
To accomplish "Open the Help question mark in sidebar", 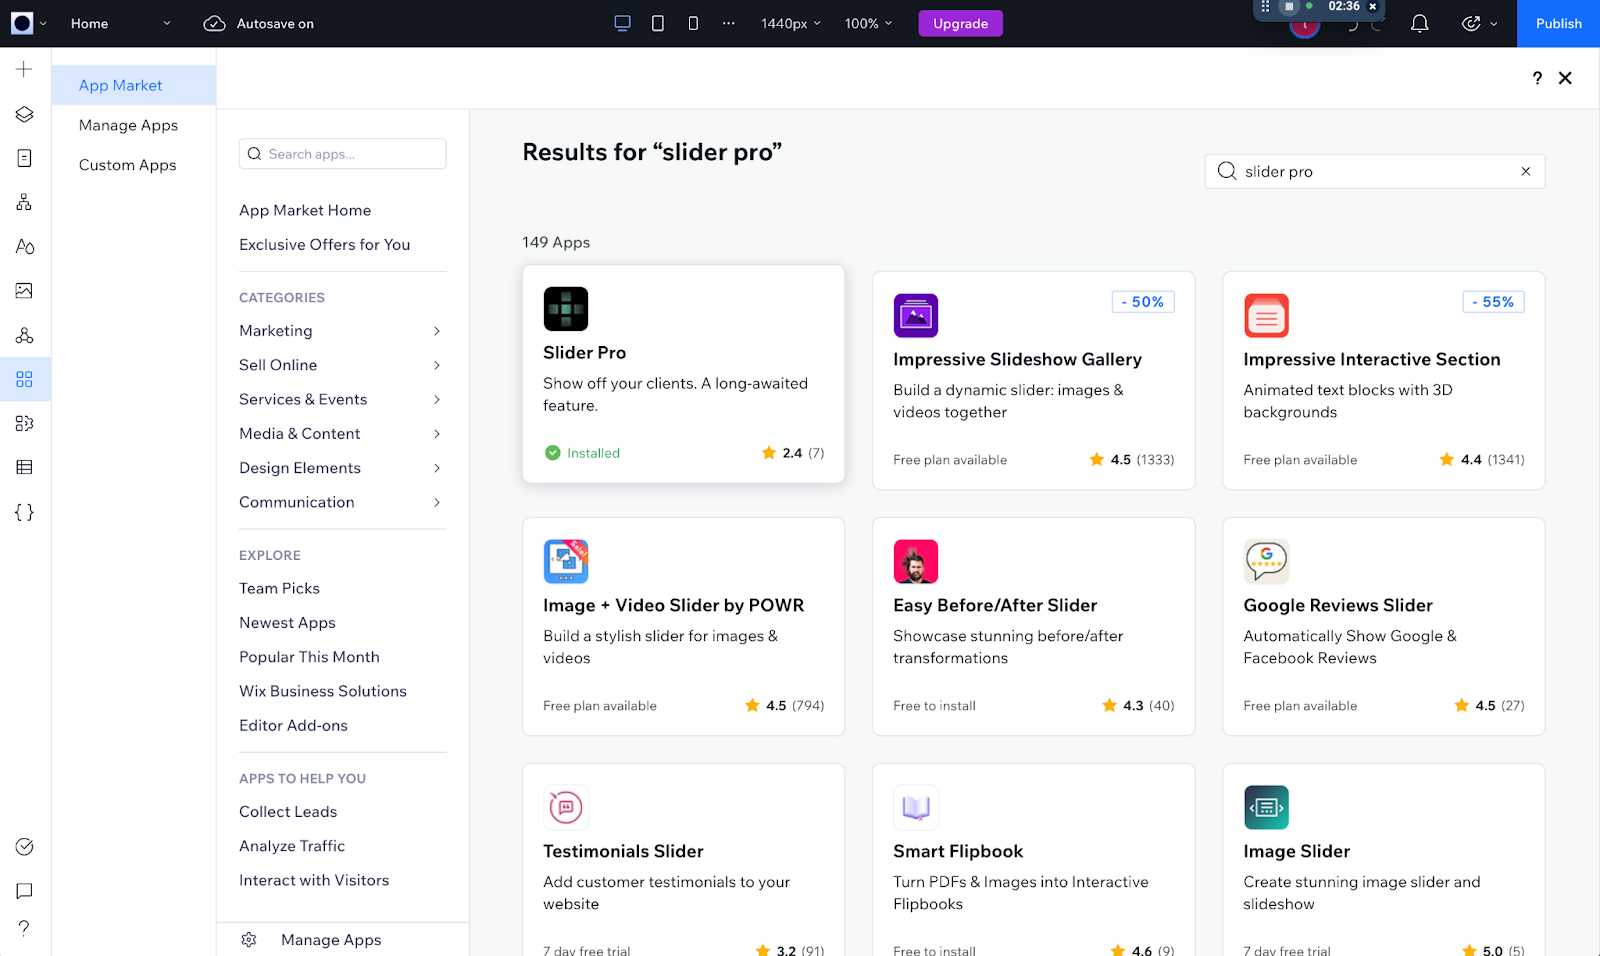I will pos(24,928).
